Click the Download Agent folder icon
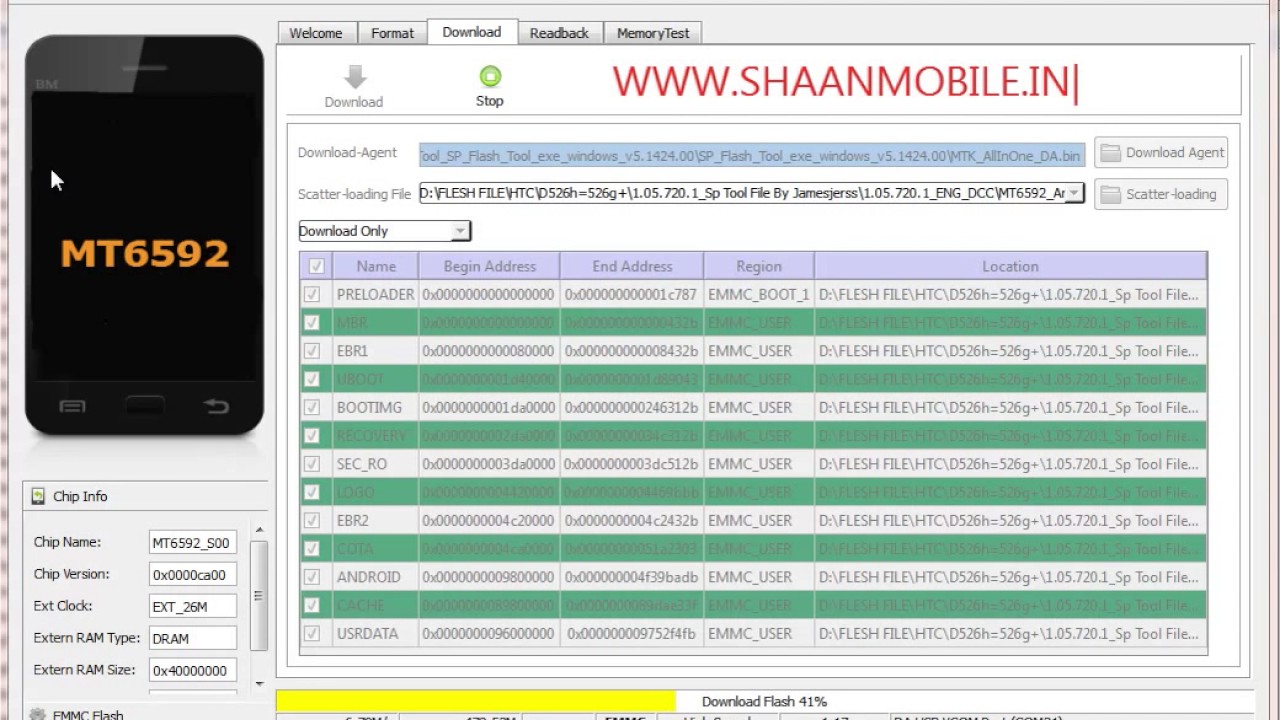The height and width of the screenshot is (720, 1280). [1110, 153]
